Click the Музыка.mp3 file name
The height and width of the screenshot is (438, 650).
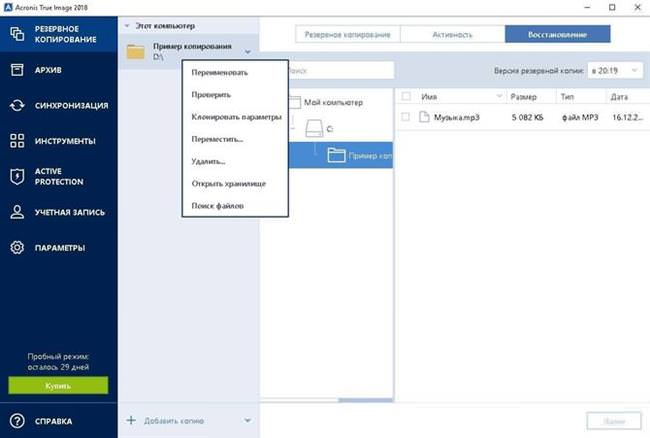pos(456,117)
